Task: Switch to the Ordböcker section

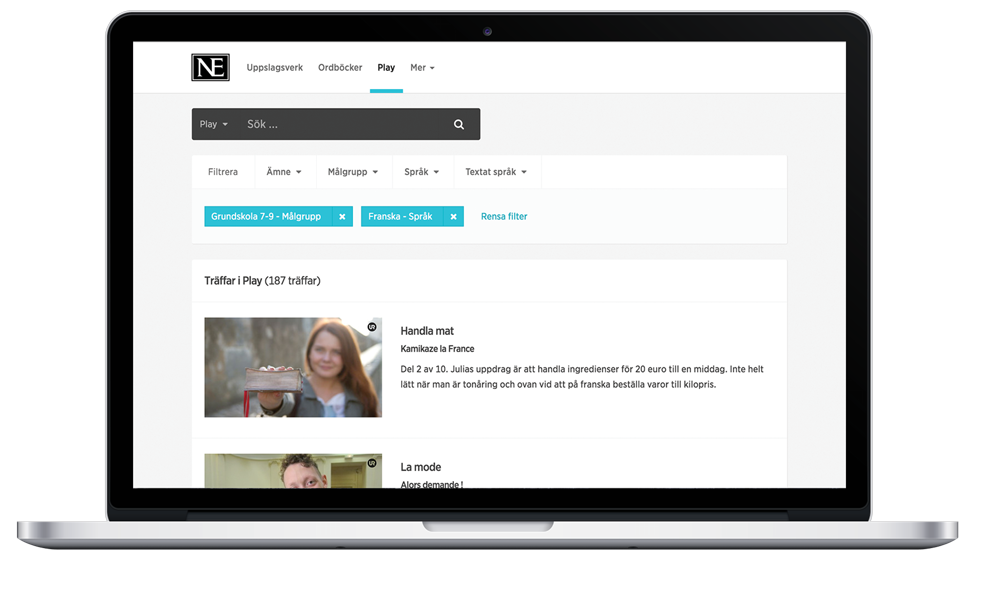Action: (340, 68)
